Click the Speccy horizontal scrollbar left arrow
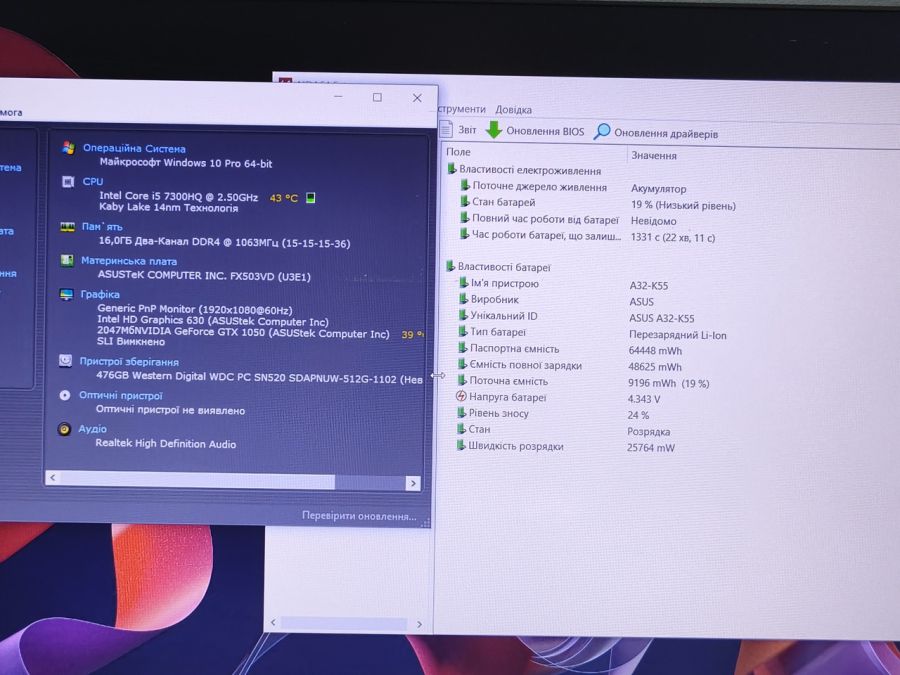This screenshot has height=675, width=900. click(x=53, y=478)
